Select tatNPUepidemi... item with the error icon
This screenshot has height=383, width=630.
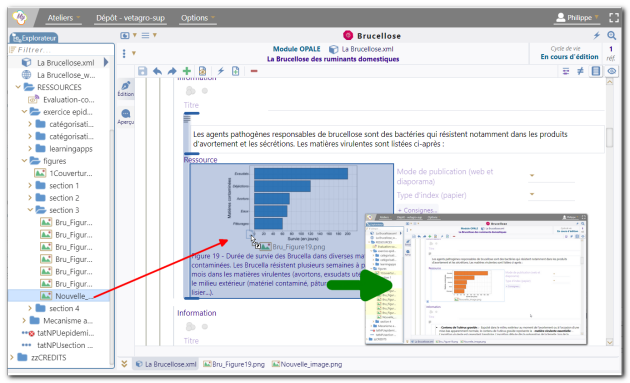pyautogui.click(x=65, y=333)
